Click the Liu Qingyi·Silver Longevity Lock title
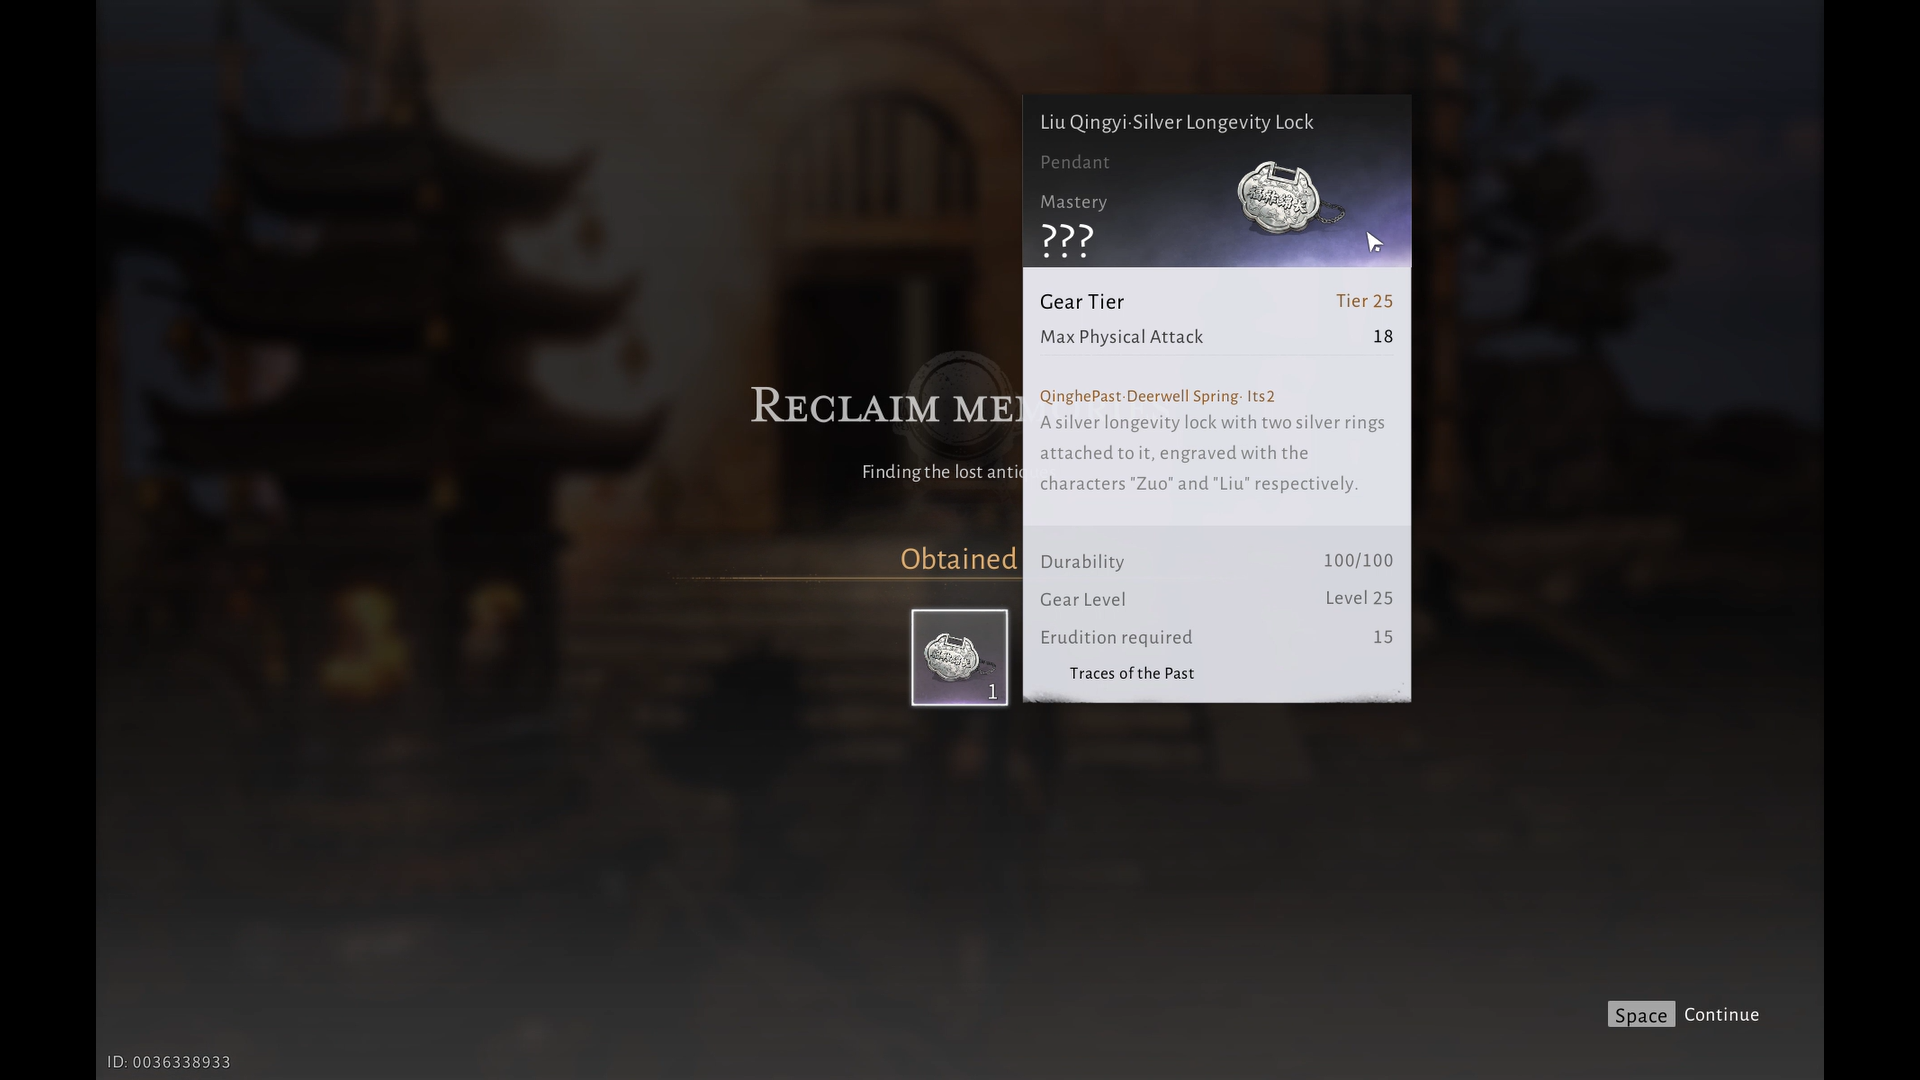This screenshot has width=1920, height=1080. [1176, 122]
